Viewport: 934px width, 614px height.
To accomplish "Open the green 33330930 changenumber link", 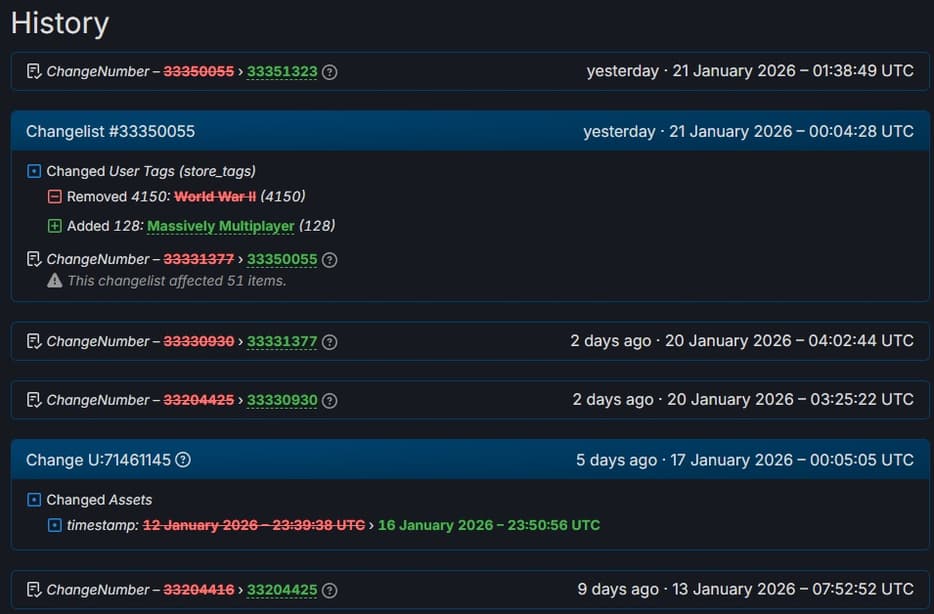I will point(282,400).
